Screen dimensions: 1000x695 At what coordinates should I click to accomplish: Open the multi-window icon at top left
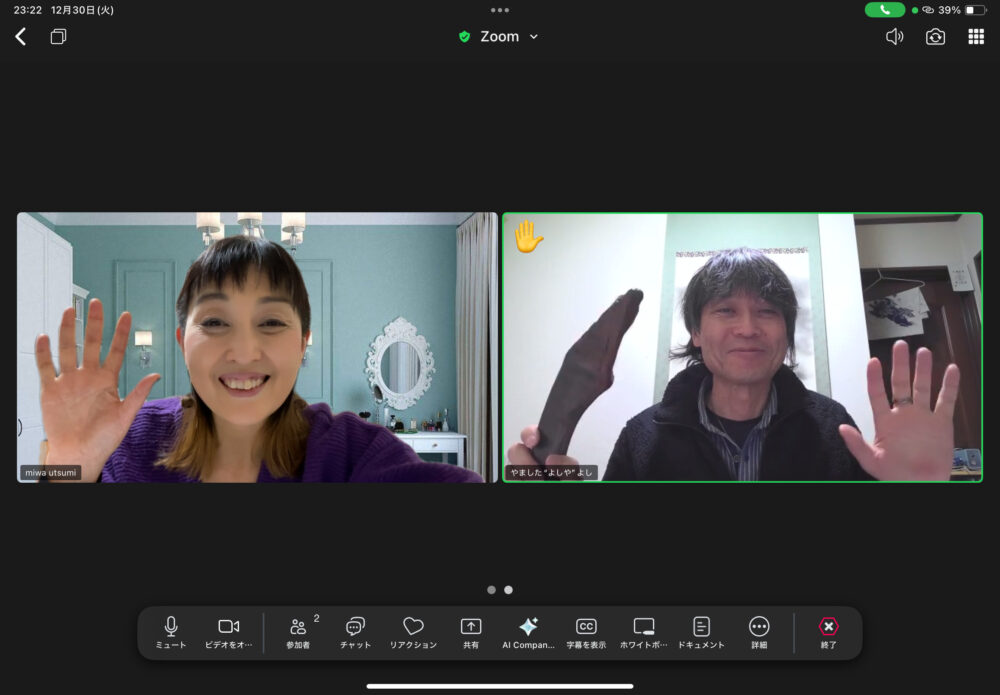[x=58, y=37]
